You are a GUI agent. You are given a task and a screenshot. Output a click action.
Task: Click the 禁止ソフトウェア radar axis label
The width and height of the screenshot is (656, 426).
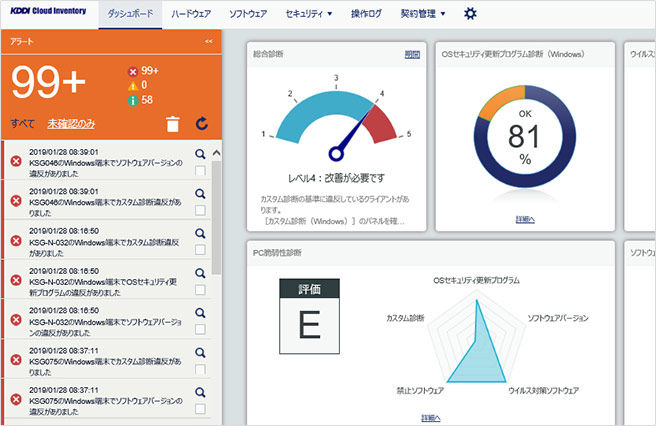pos(420,390)
